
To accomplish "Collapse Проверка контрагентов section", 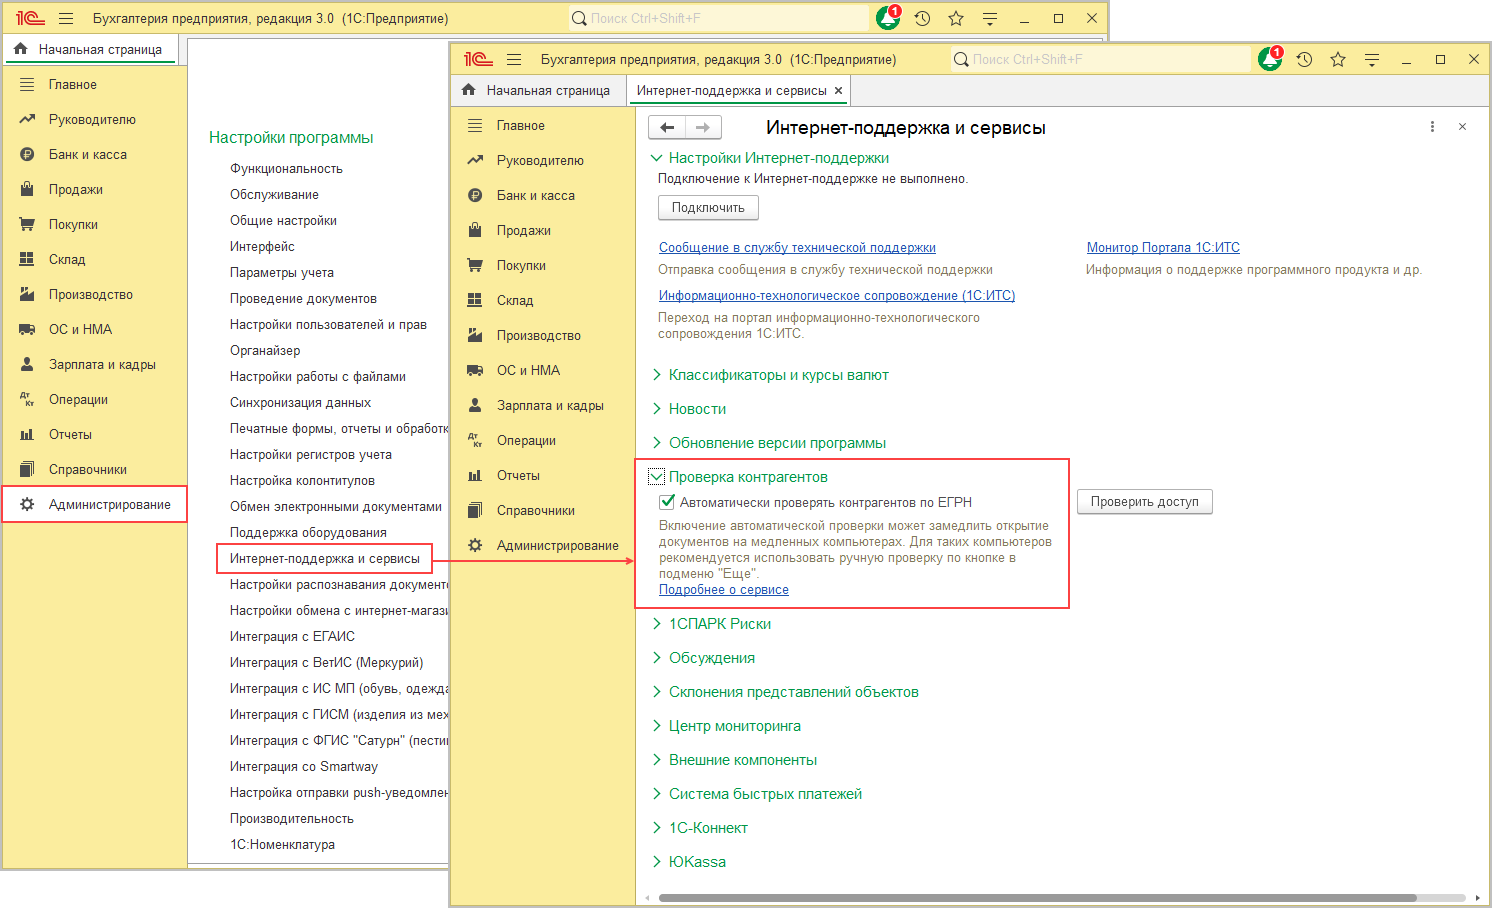I will pos(657,477).
